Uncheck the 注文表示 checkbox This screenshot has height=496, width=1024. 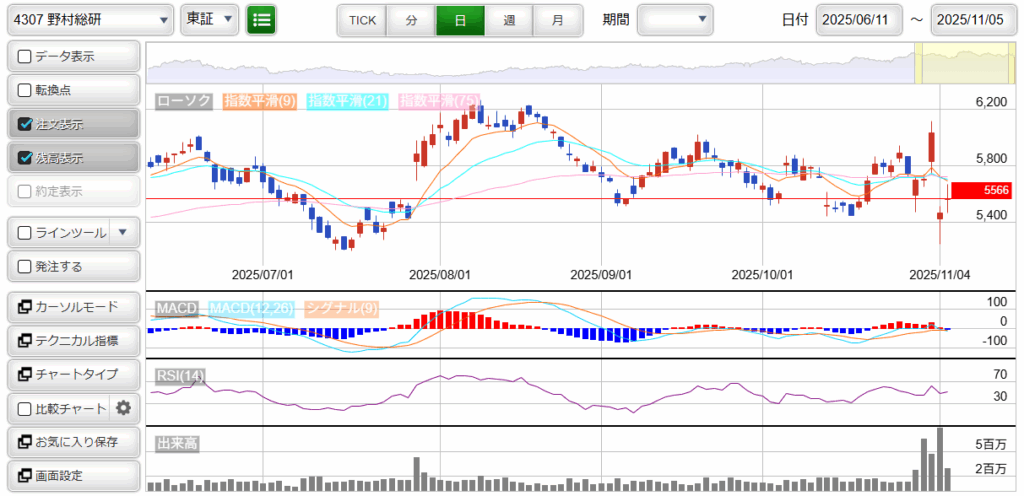click(x=25, y=124)
